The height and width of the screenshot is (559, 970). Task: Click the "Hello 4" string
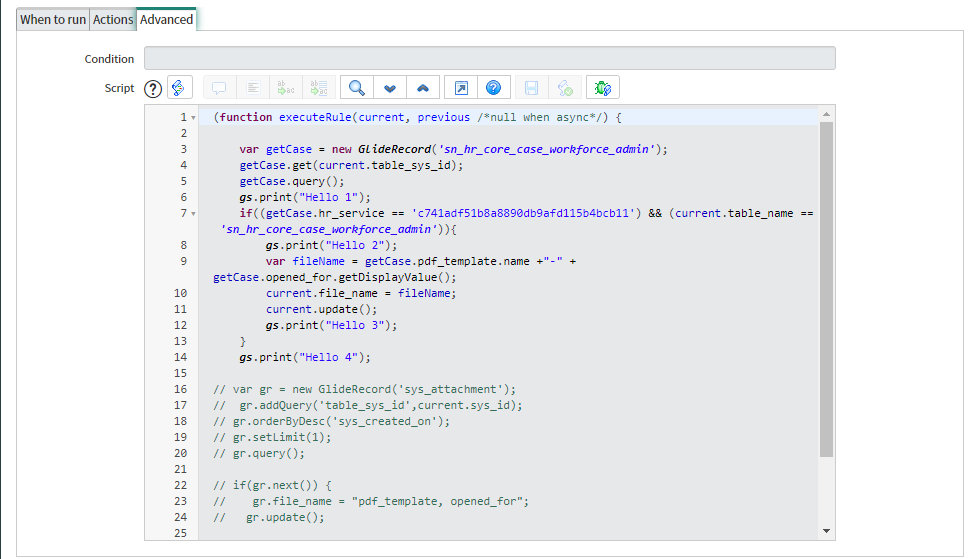pyautogui.click(x=328, y=357)
